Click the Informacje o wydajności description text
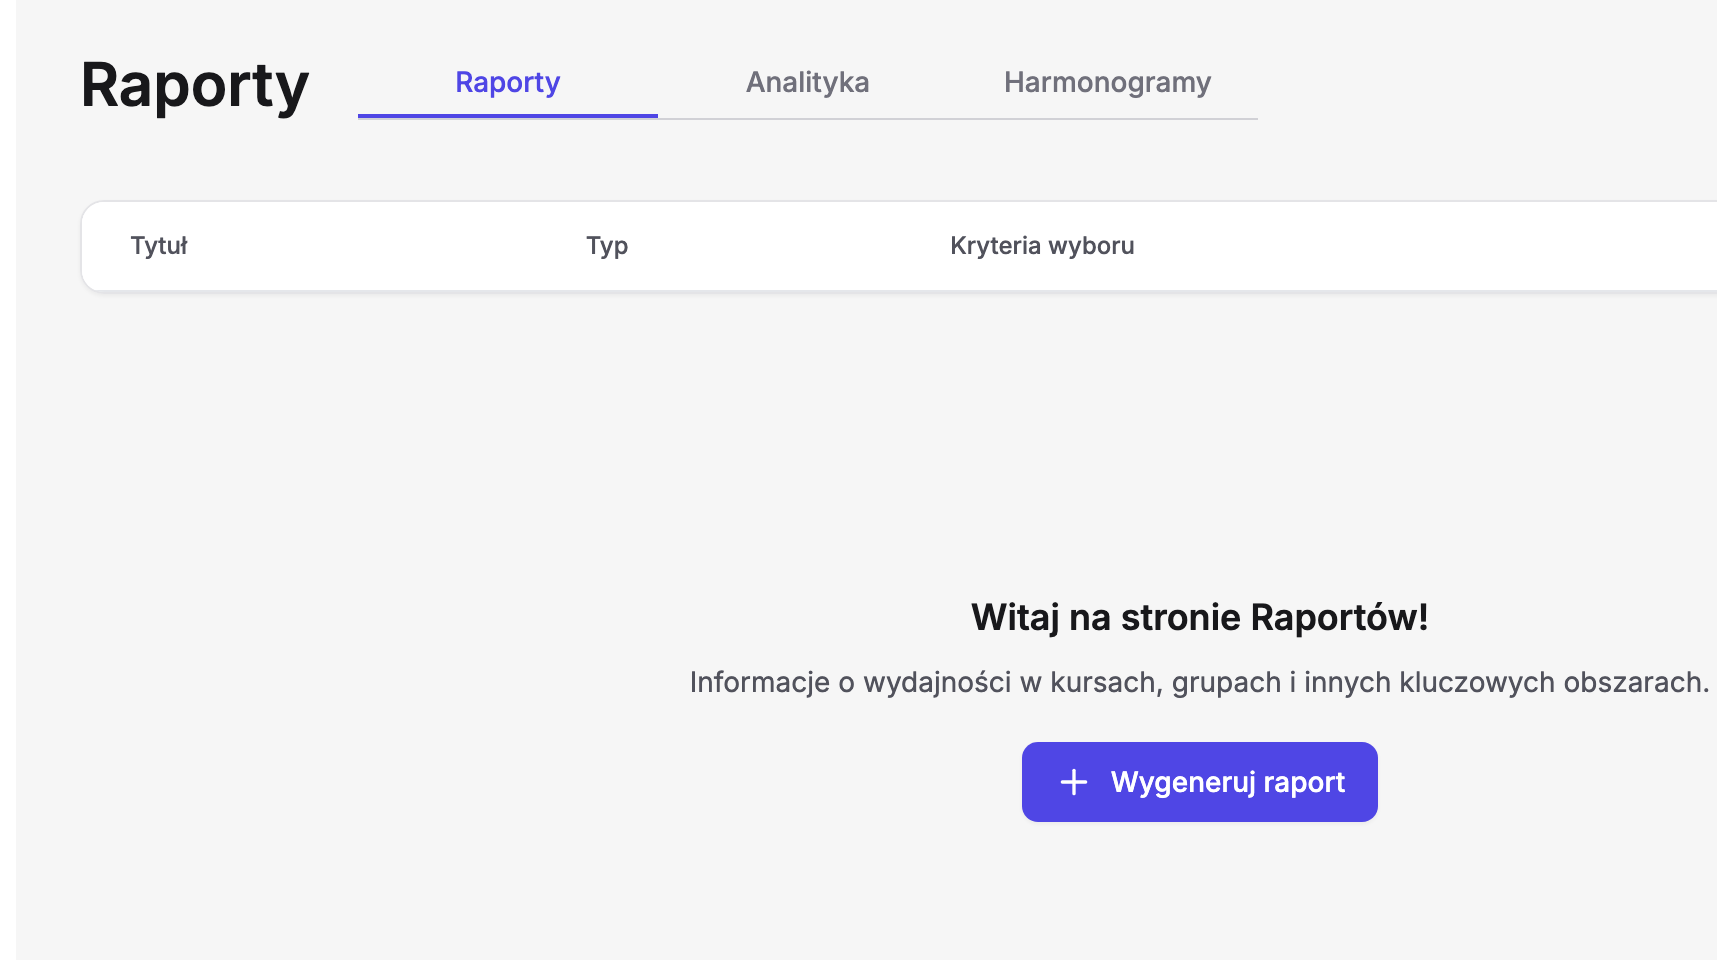 click(1200, 682)
